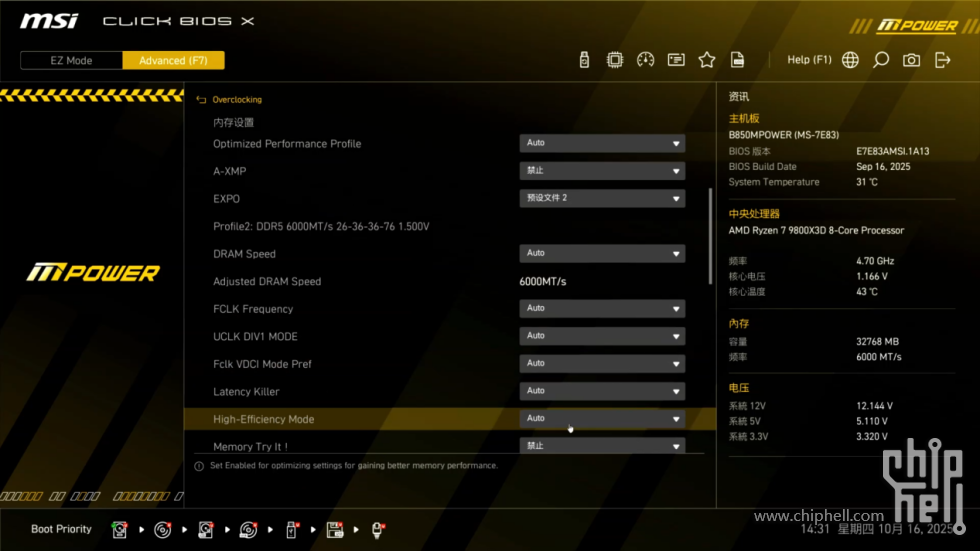The image size is (980, 551).
Task: Select the floppy disk boot device icon
Action: click(335, 530)
